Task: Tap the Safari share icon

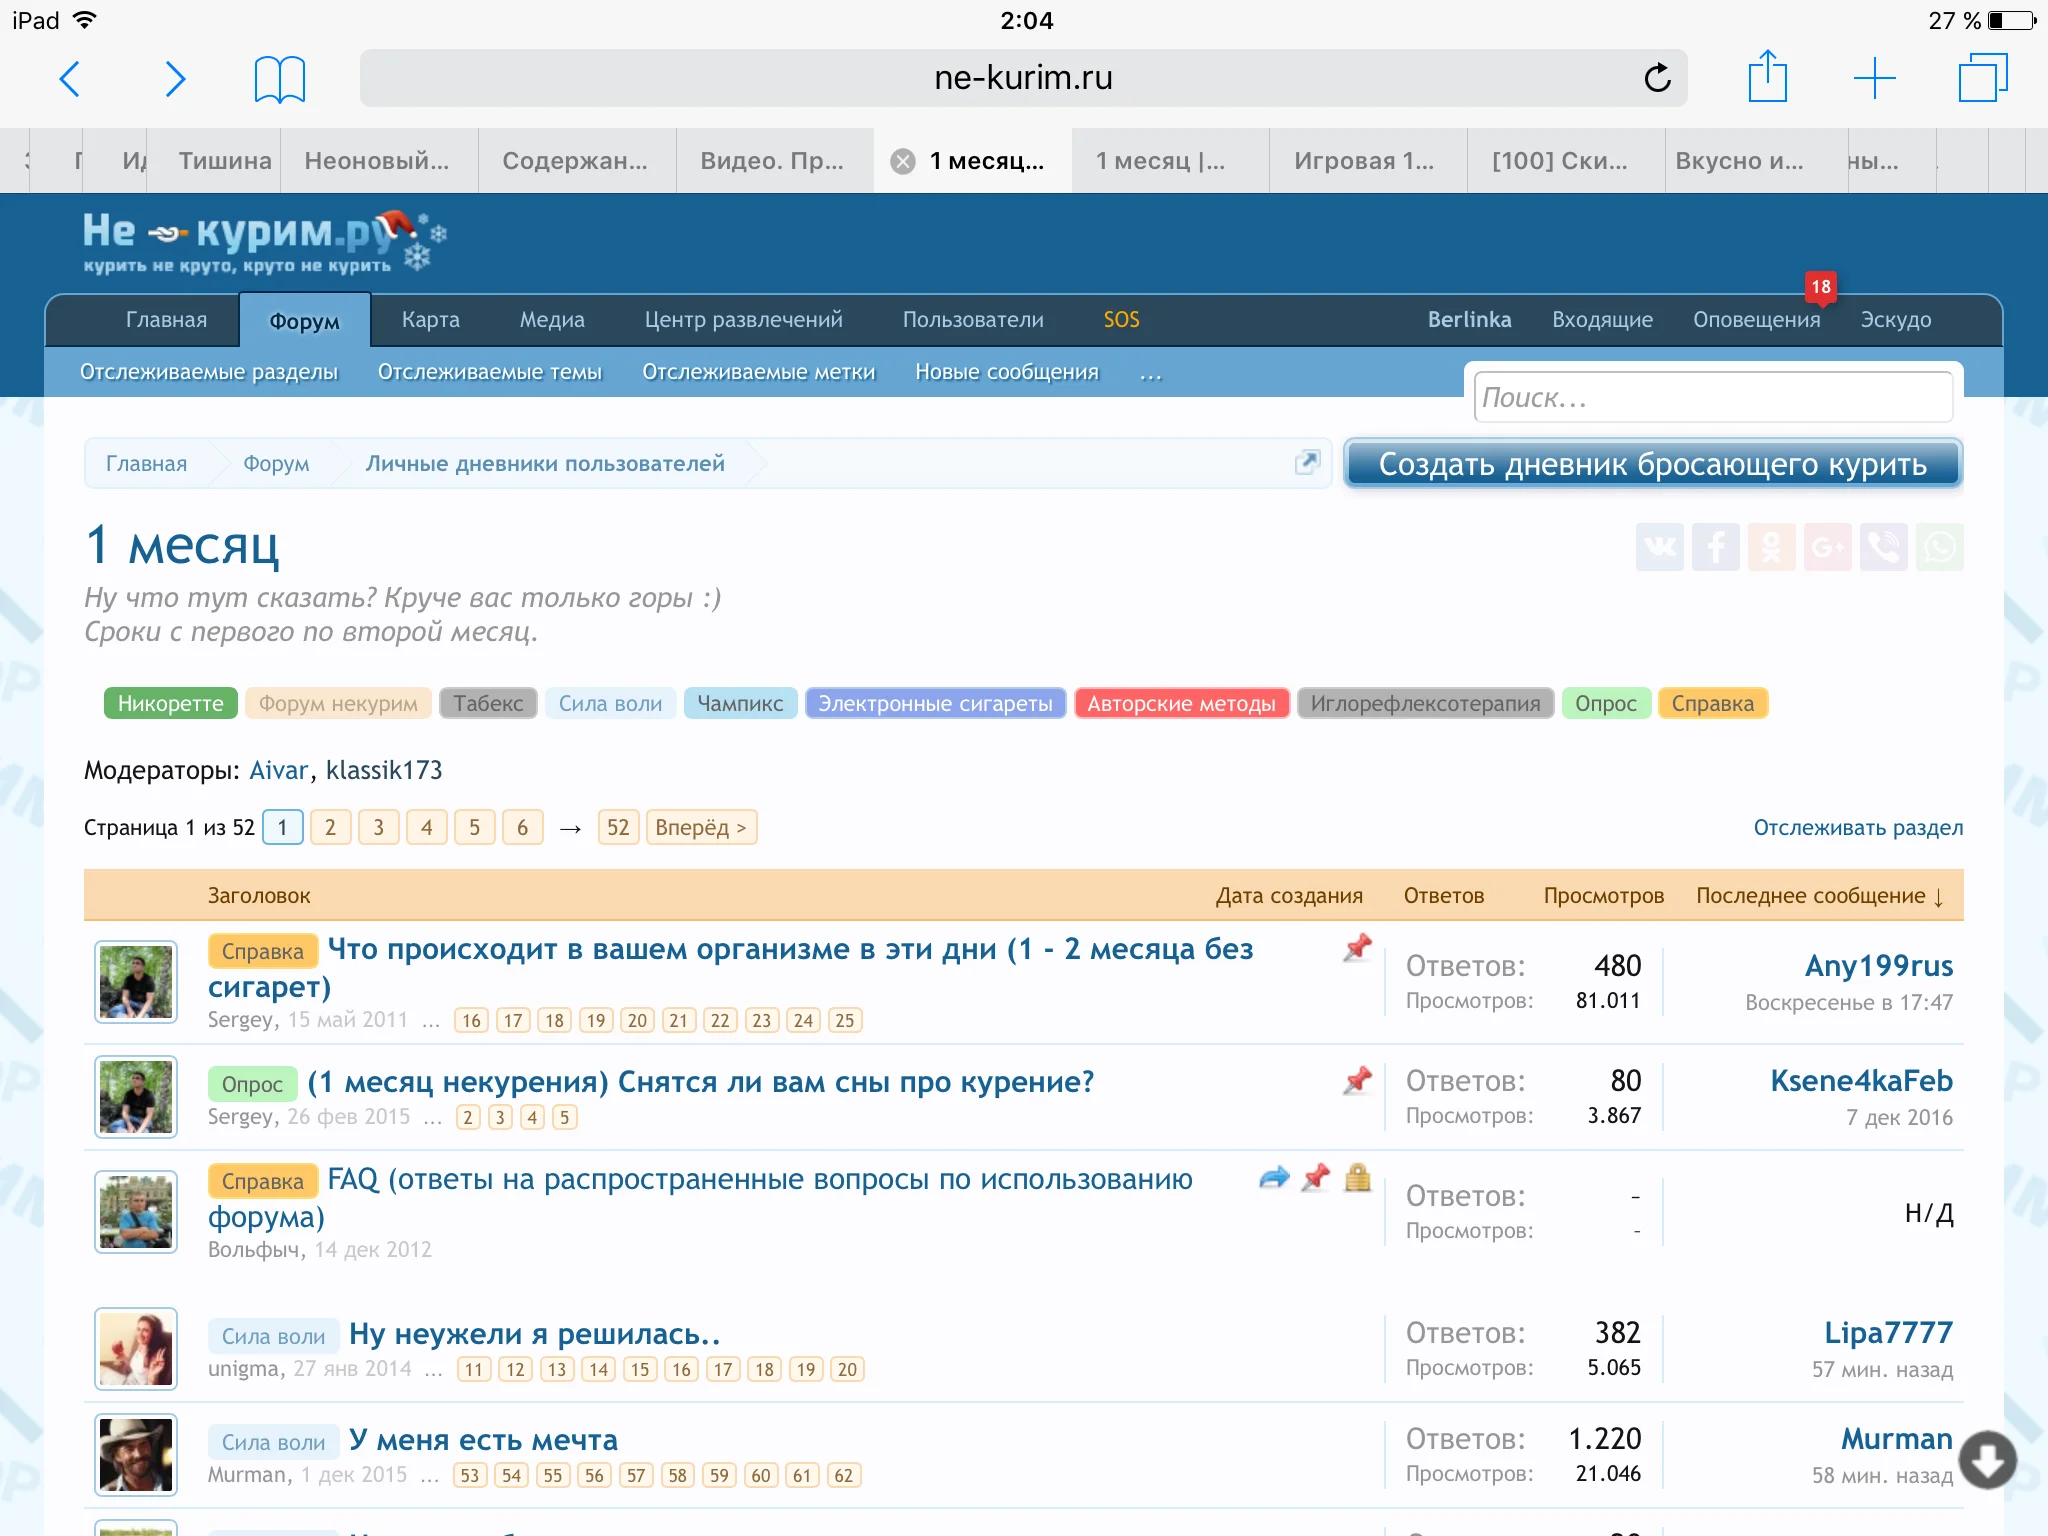Action: (1767, 77)
